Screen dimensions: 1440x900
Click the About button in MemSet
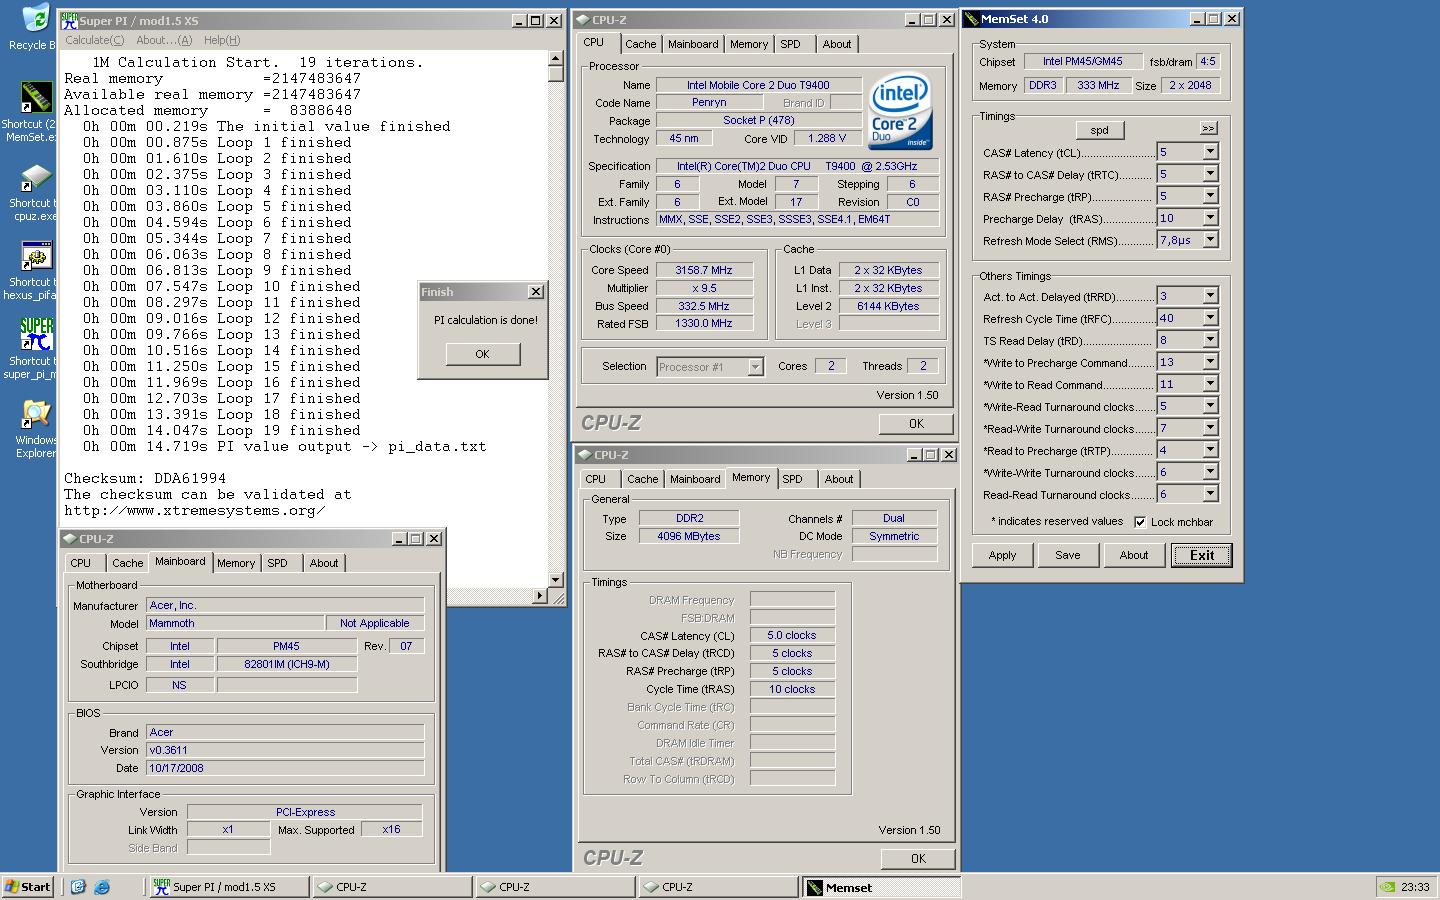(x=1134, y=555)
